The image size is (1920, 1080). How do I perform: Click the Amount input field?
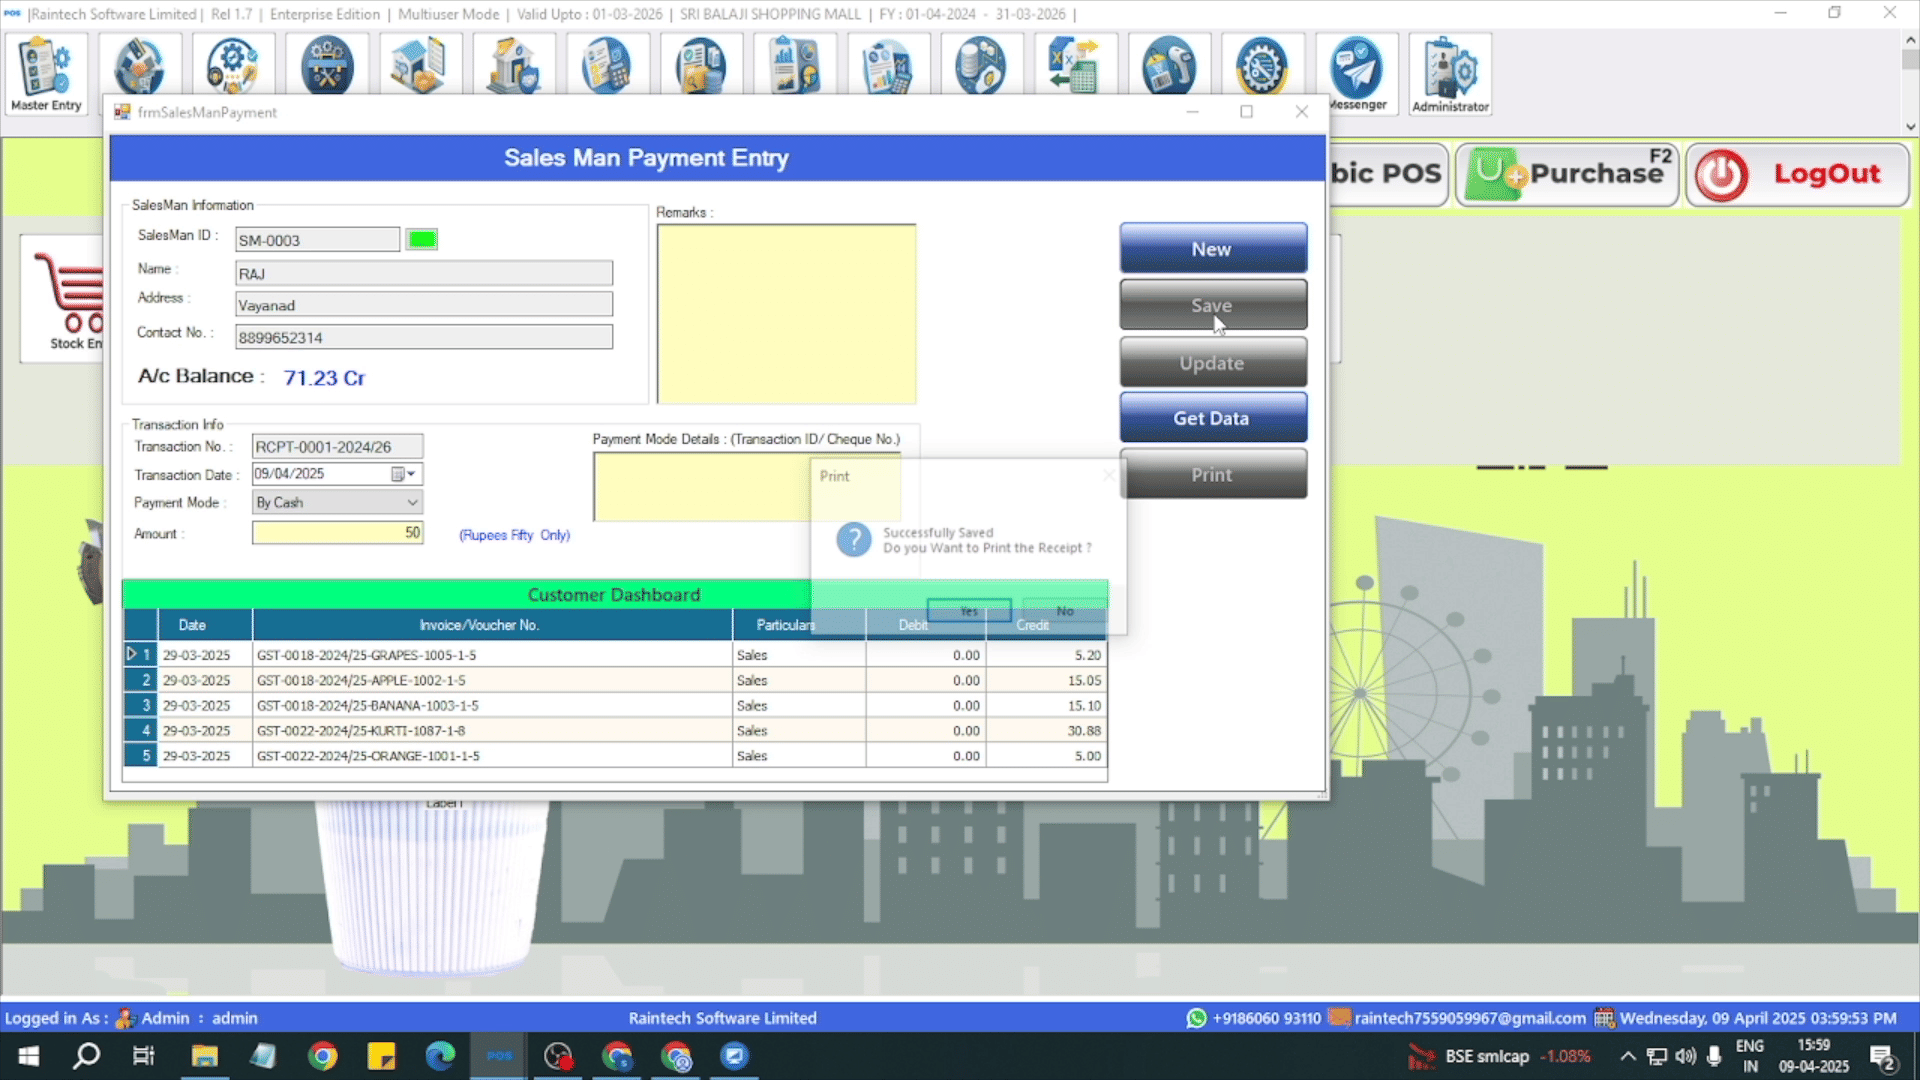click(x=337, y=533)
